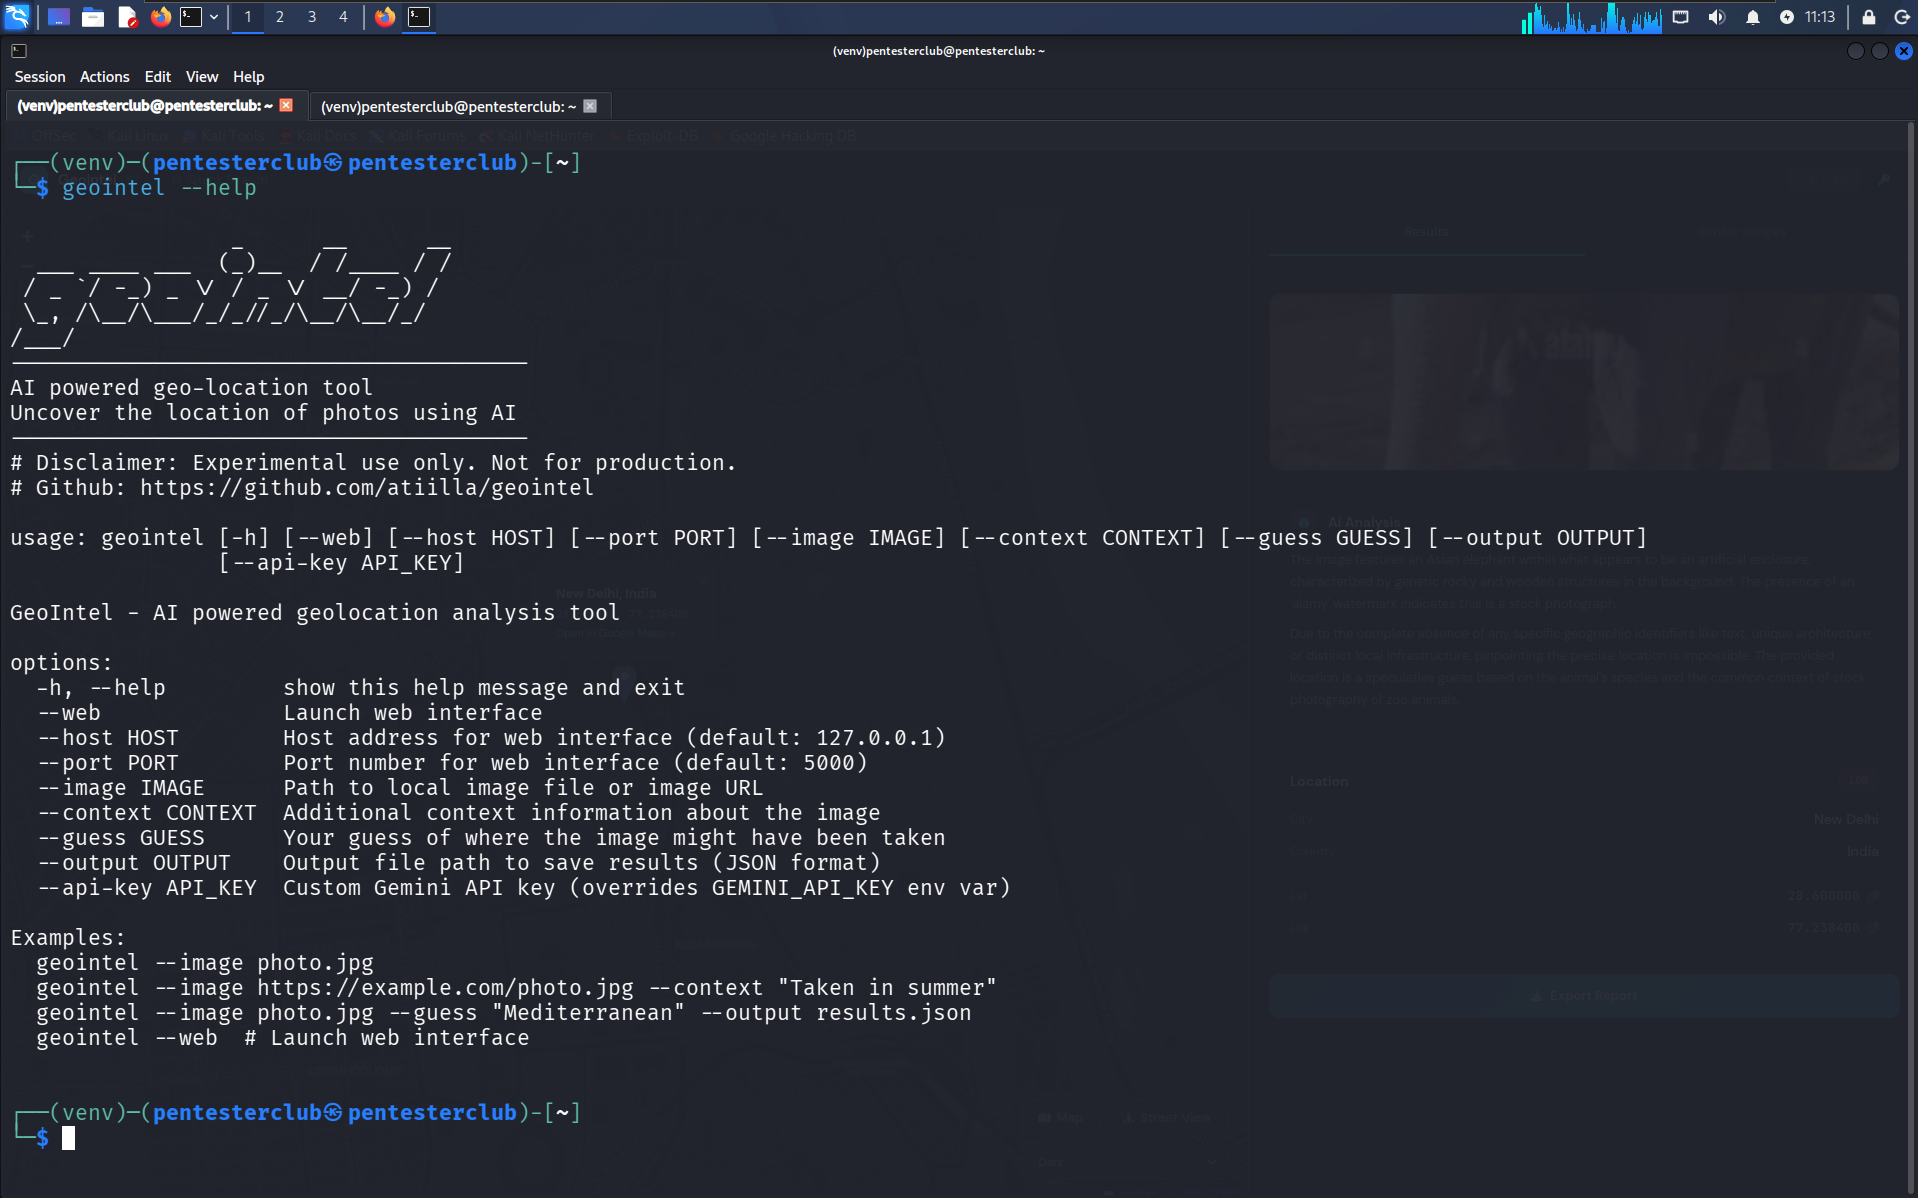Switch to workspace 4
Image resolution: width=1918 pixels, height=1198 pixels.
point(343,17)
